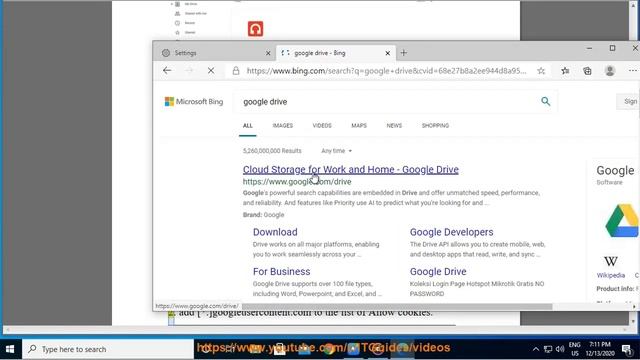Click the Wikipedia W icon

[x=611, y=261]
